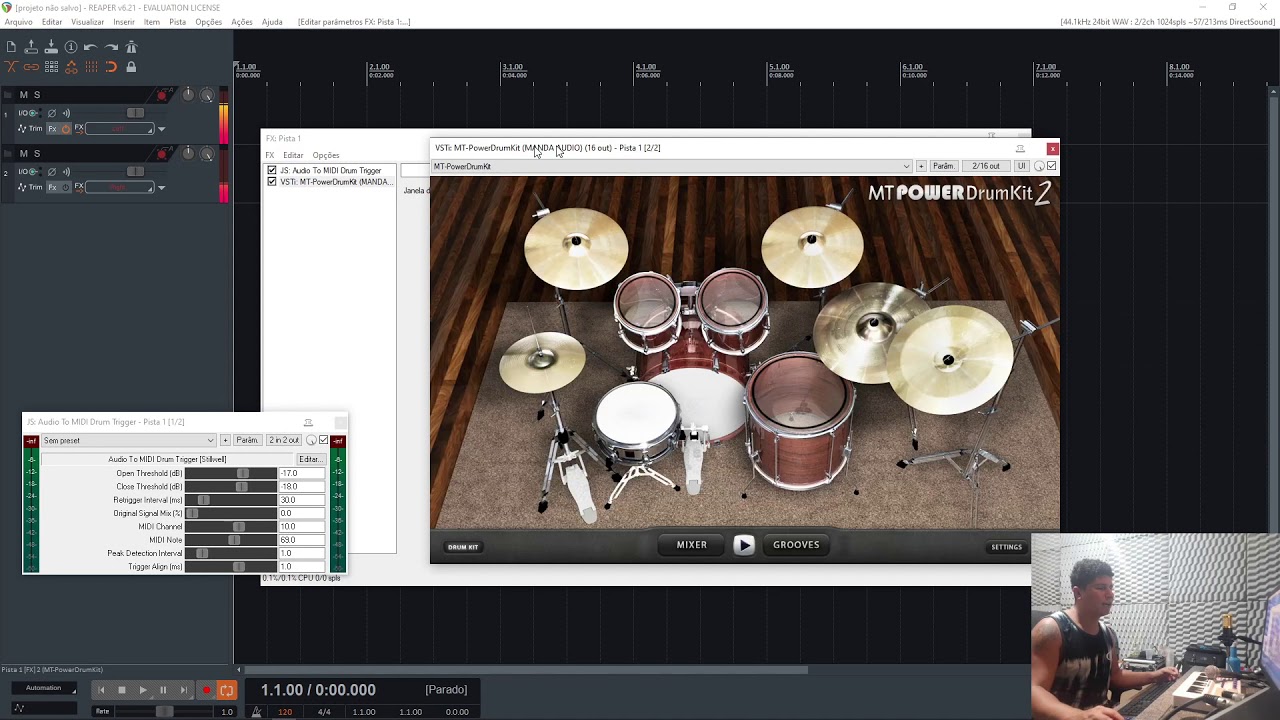This screenshot has height=720, width=1280.
Task: Click the phase invert icon on track 1
Action: coord(52,113)
